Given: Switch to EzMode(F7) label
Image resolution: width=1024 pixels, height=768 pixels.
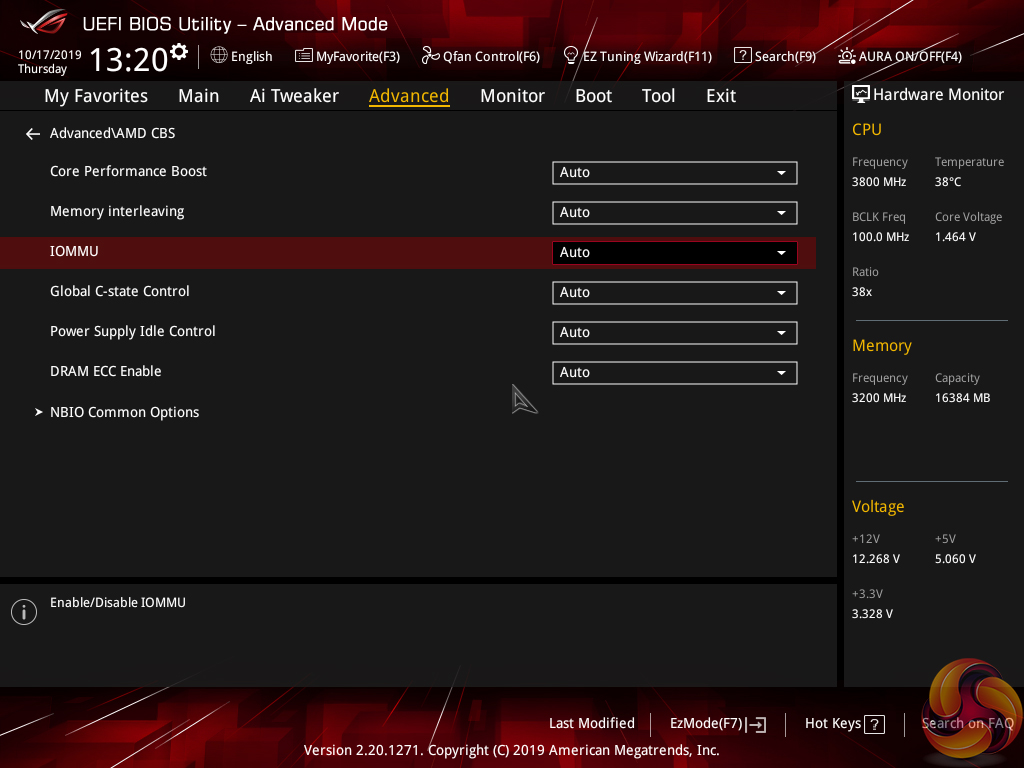Looking at the screenshot, I should tap(706, 724).
